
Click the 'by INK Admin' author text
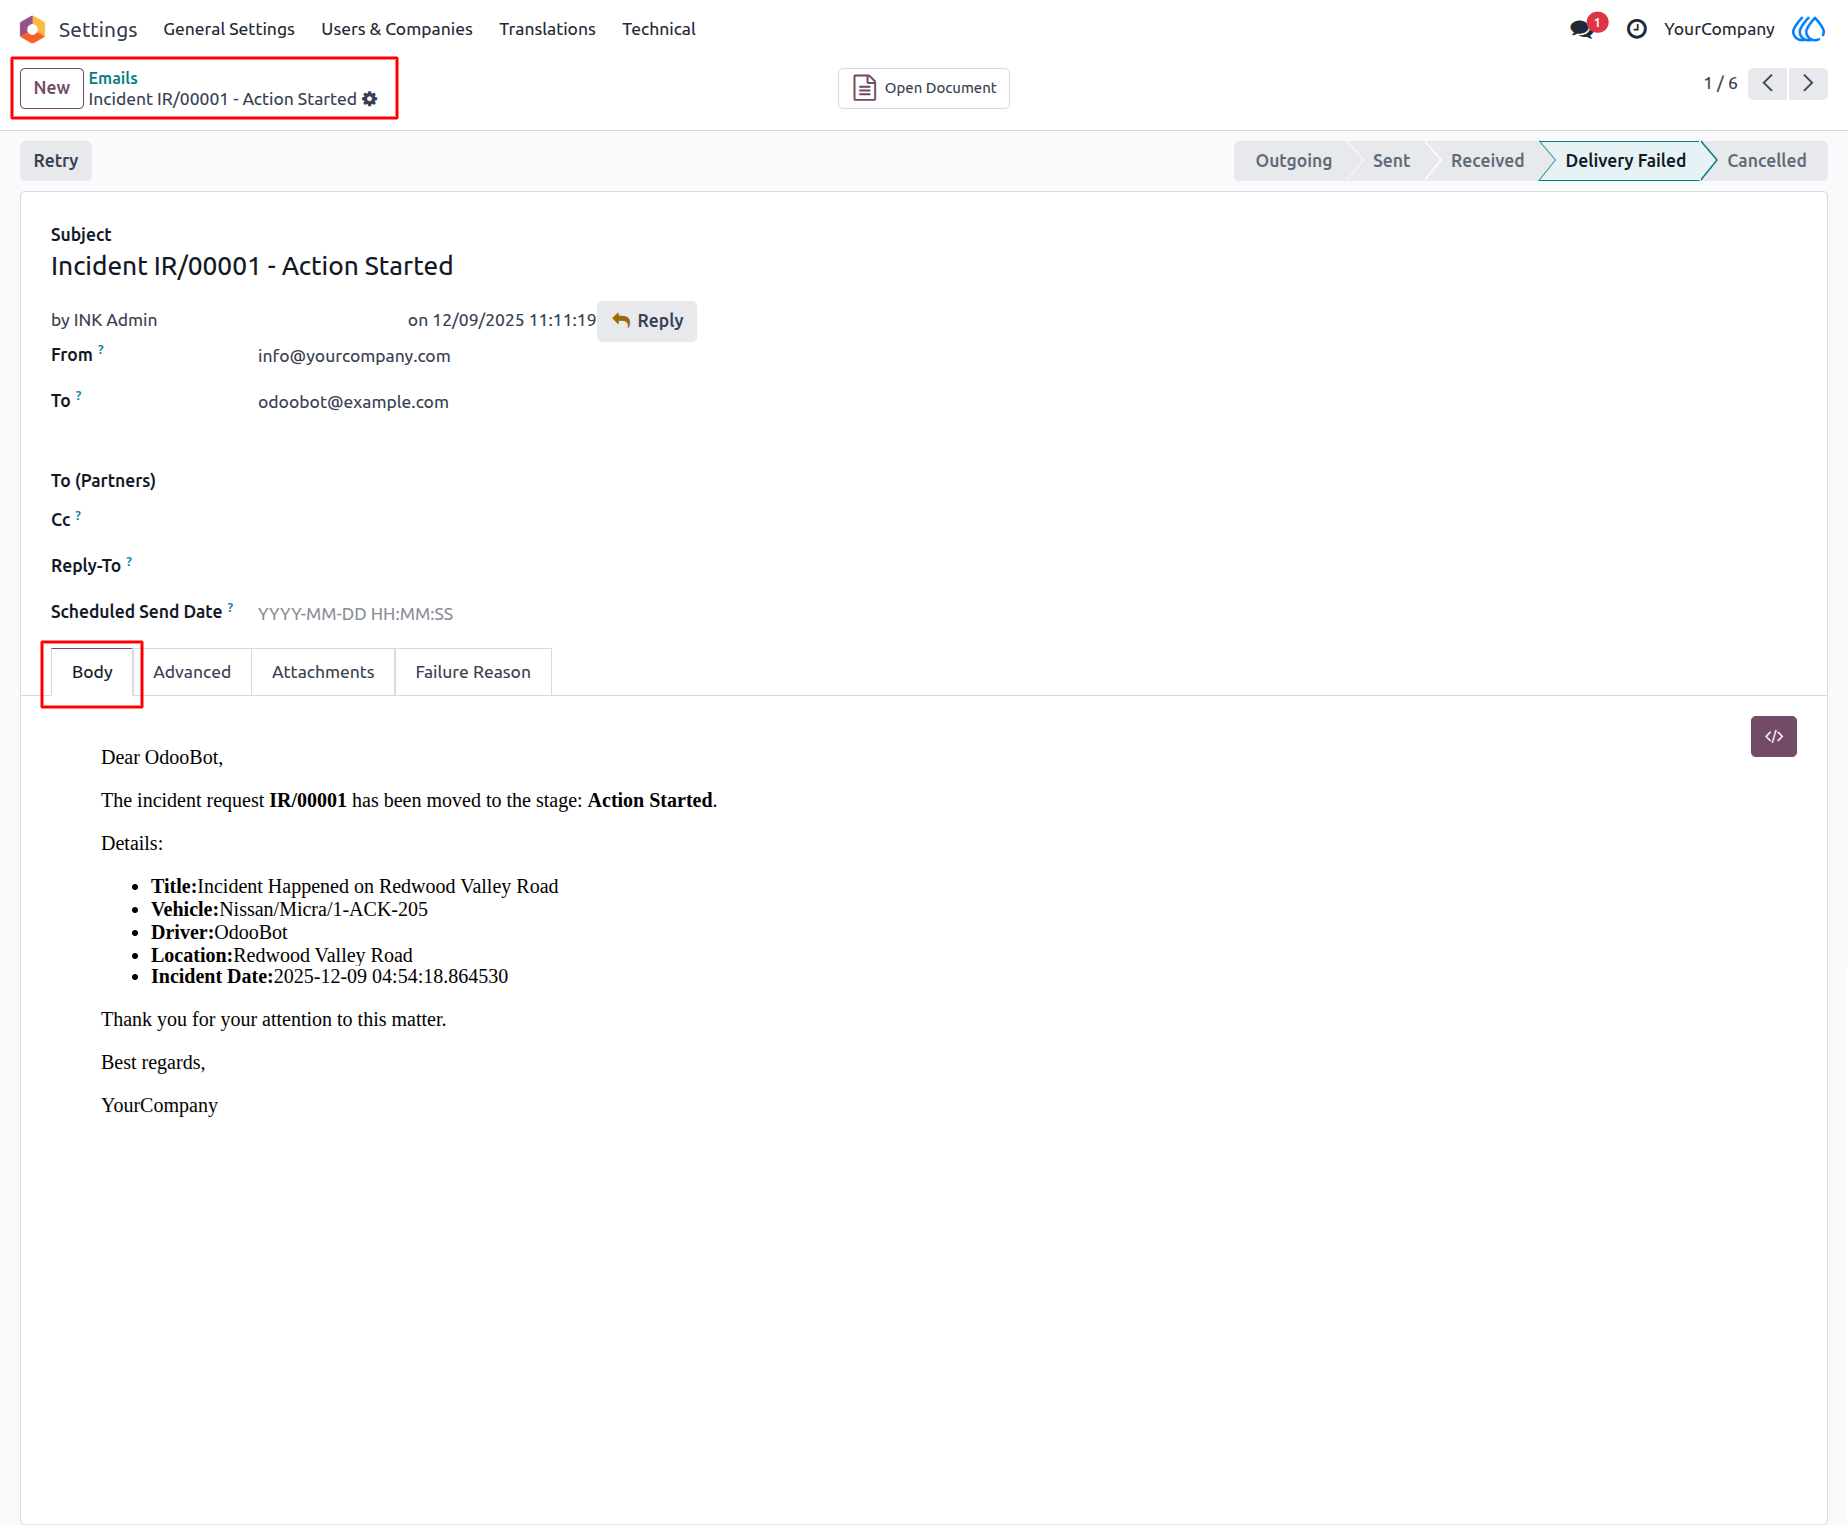(x=104, y=320)
